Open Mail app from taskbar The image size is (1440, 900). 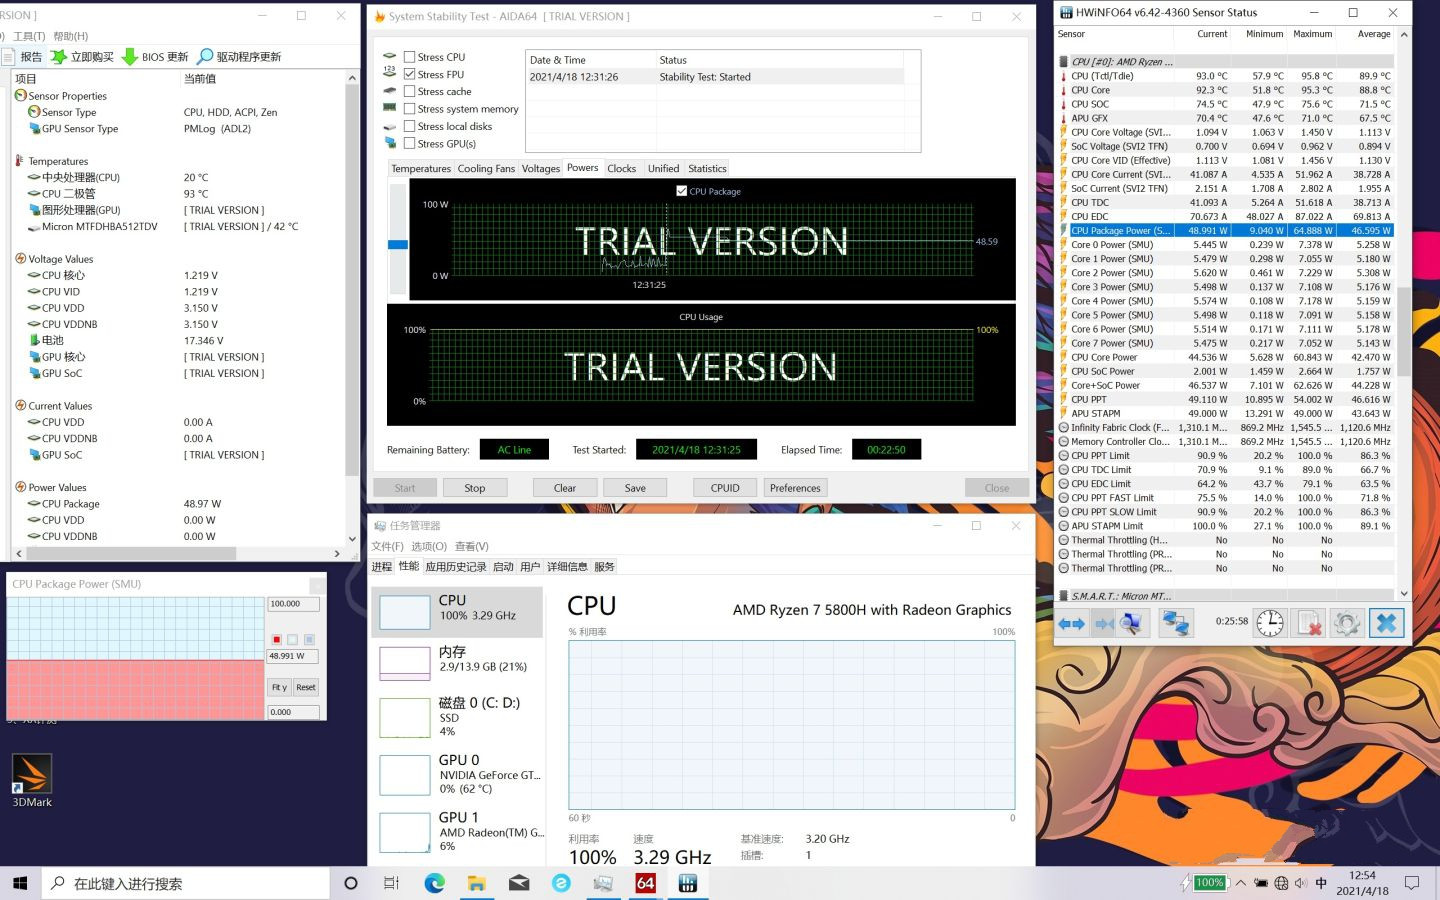(519, 883)
